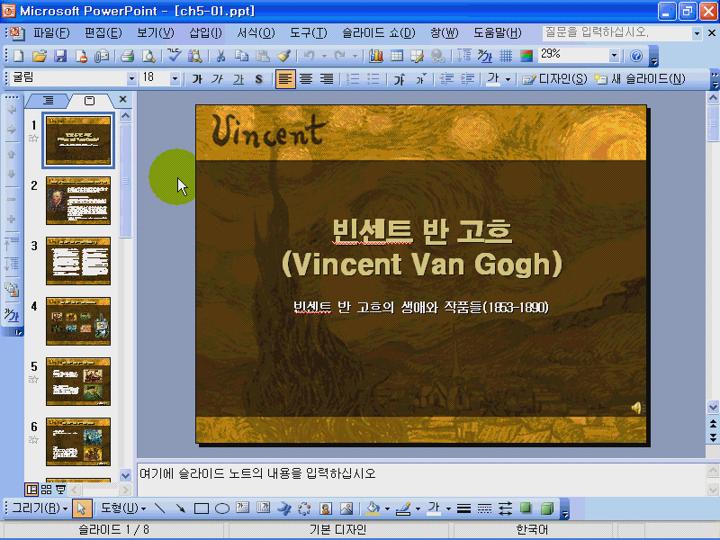
Task: Toggle center alignment button
Action: click(306, 79)
